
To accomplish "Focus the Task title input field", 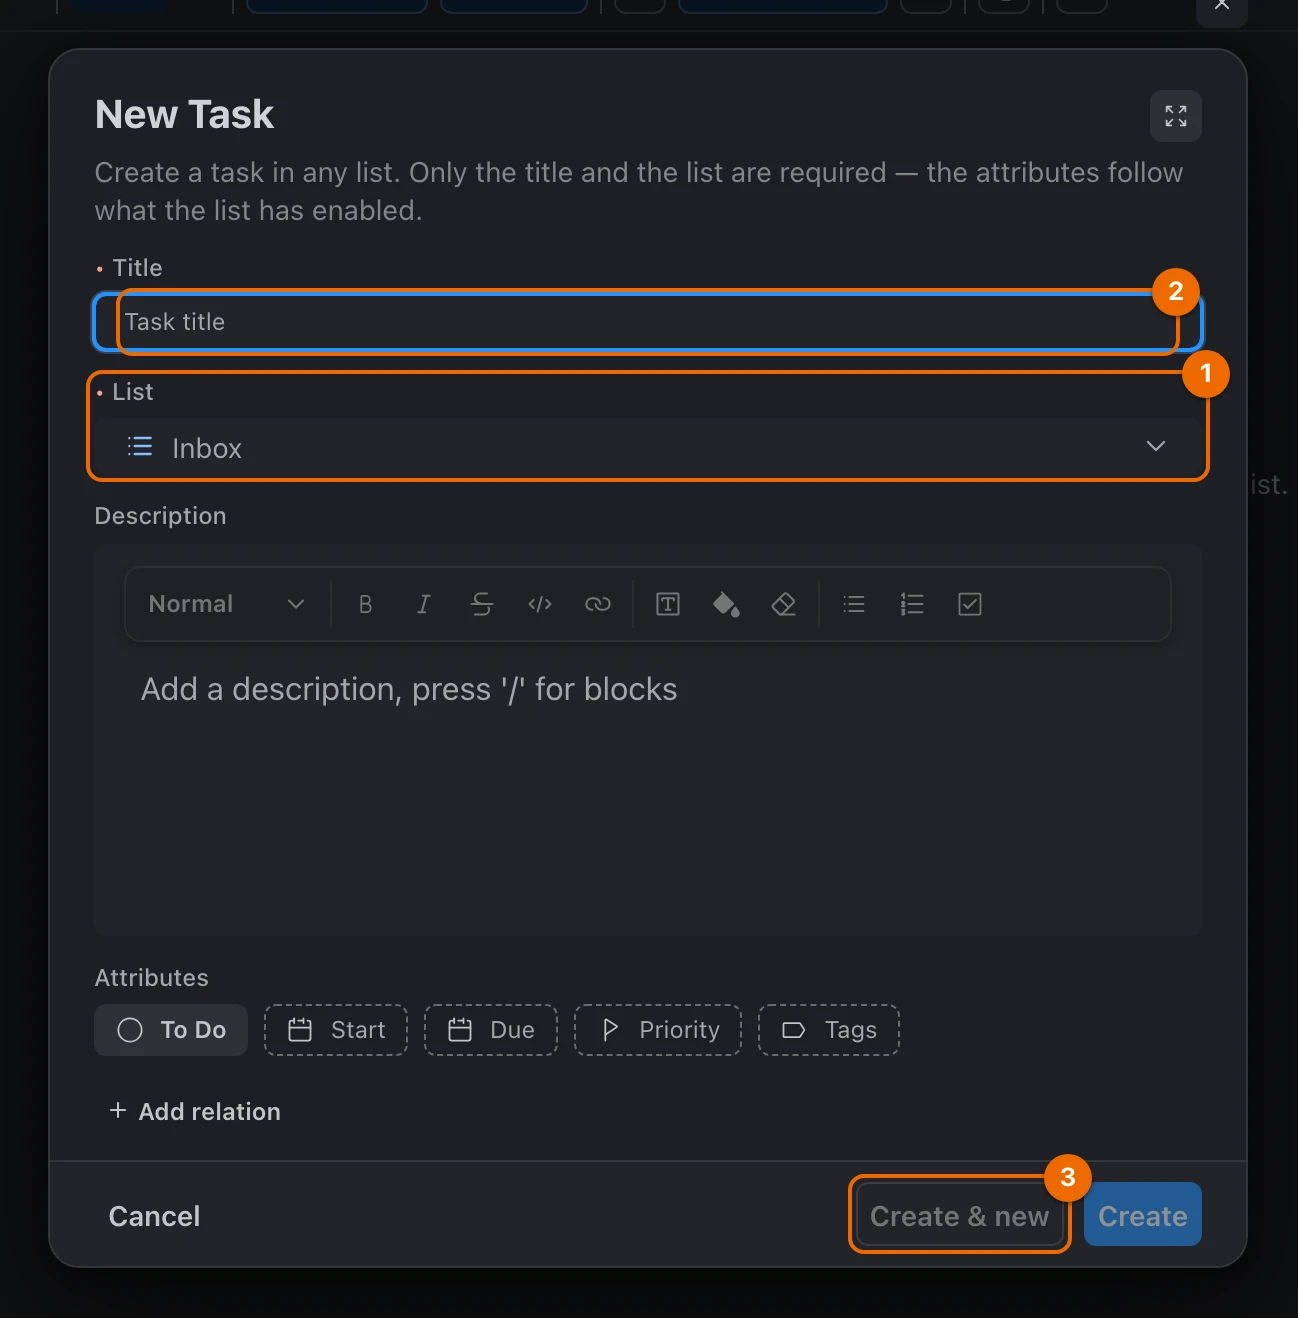I will (x=648, y=322).
